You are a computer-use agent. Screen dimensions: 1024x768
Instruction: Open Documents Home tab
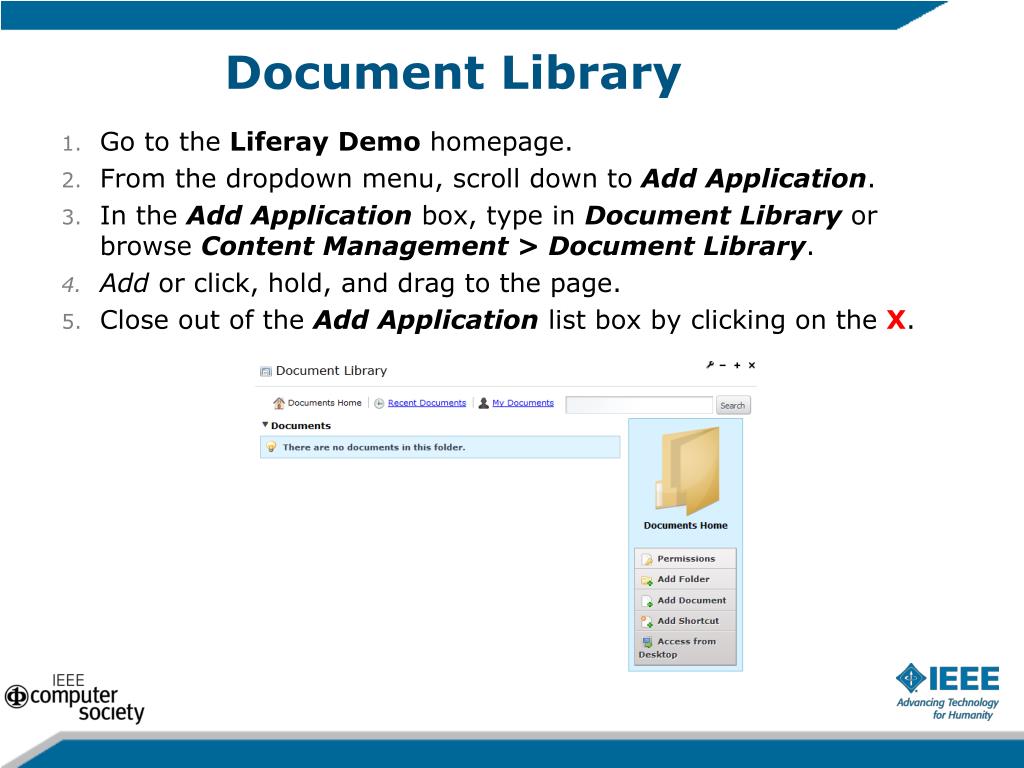point(325,403)
